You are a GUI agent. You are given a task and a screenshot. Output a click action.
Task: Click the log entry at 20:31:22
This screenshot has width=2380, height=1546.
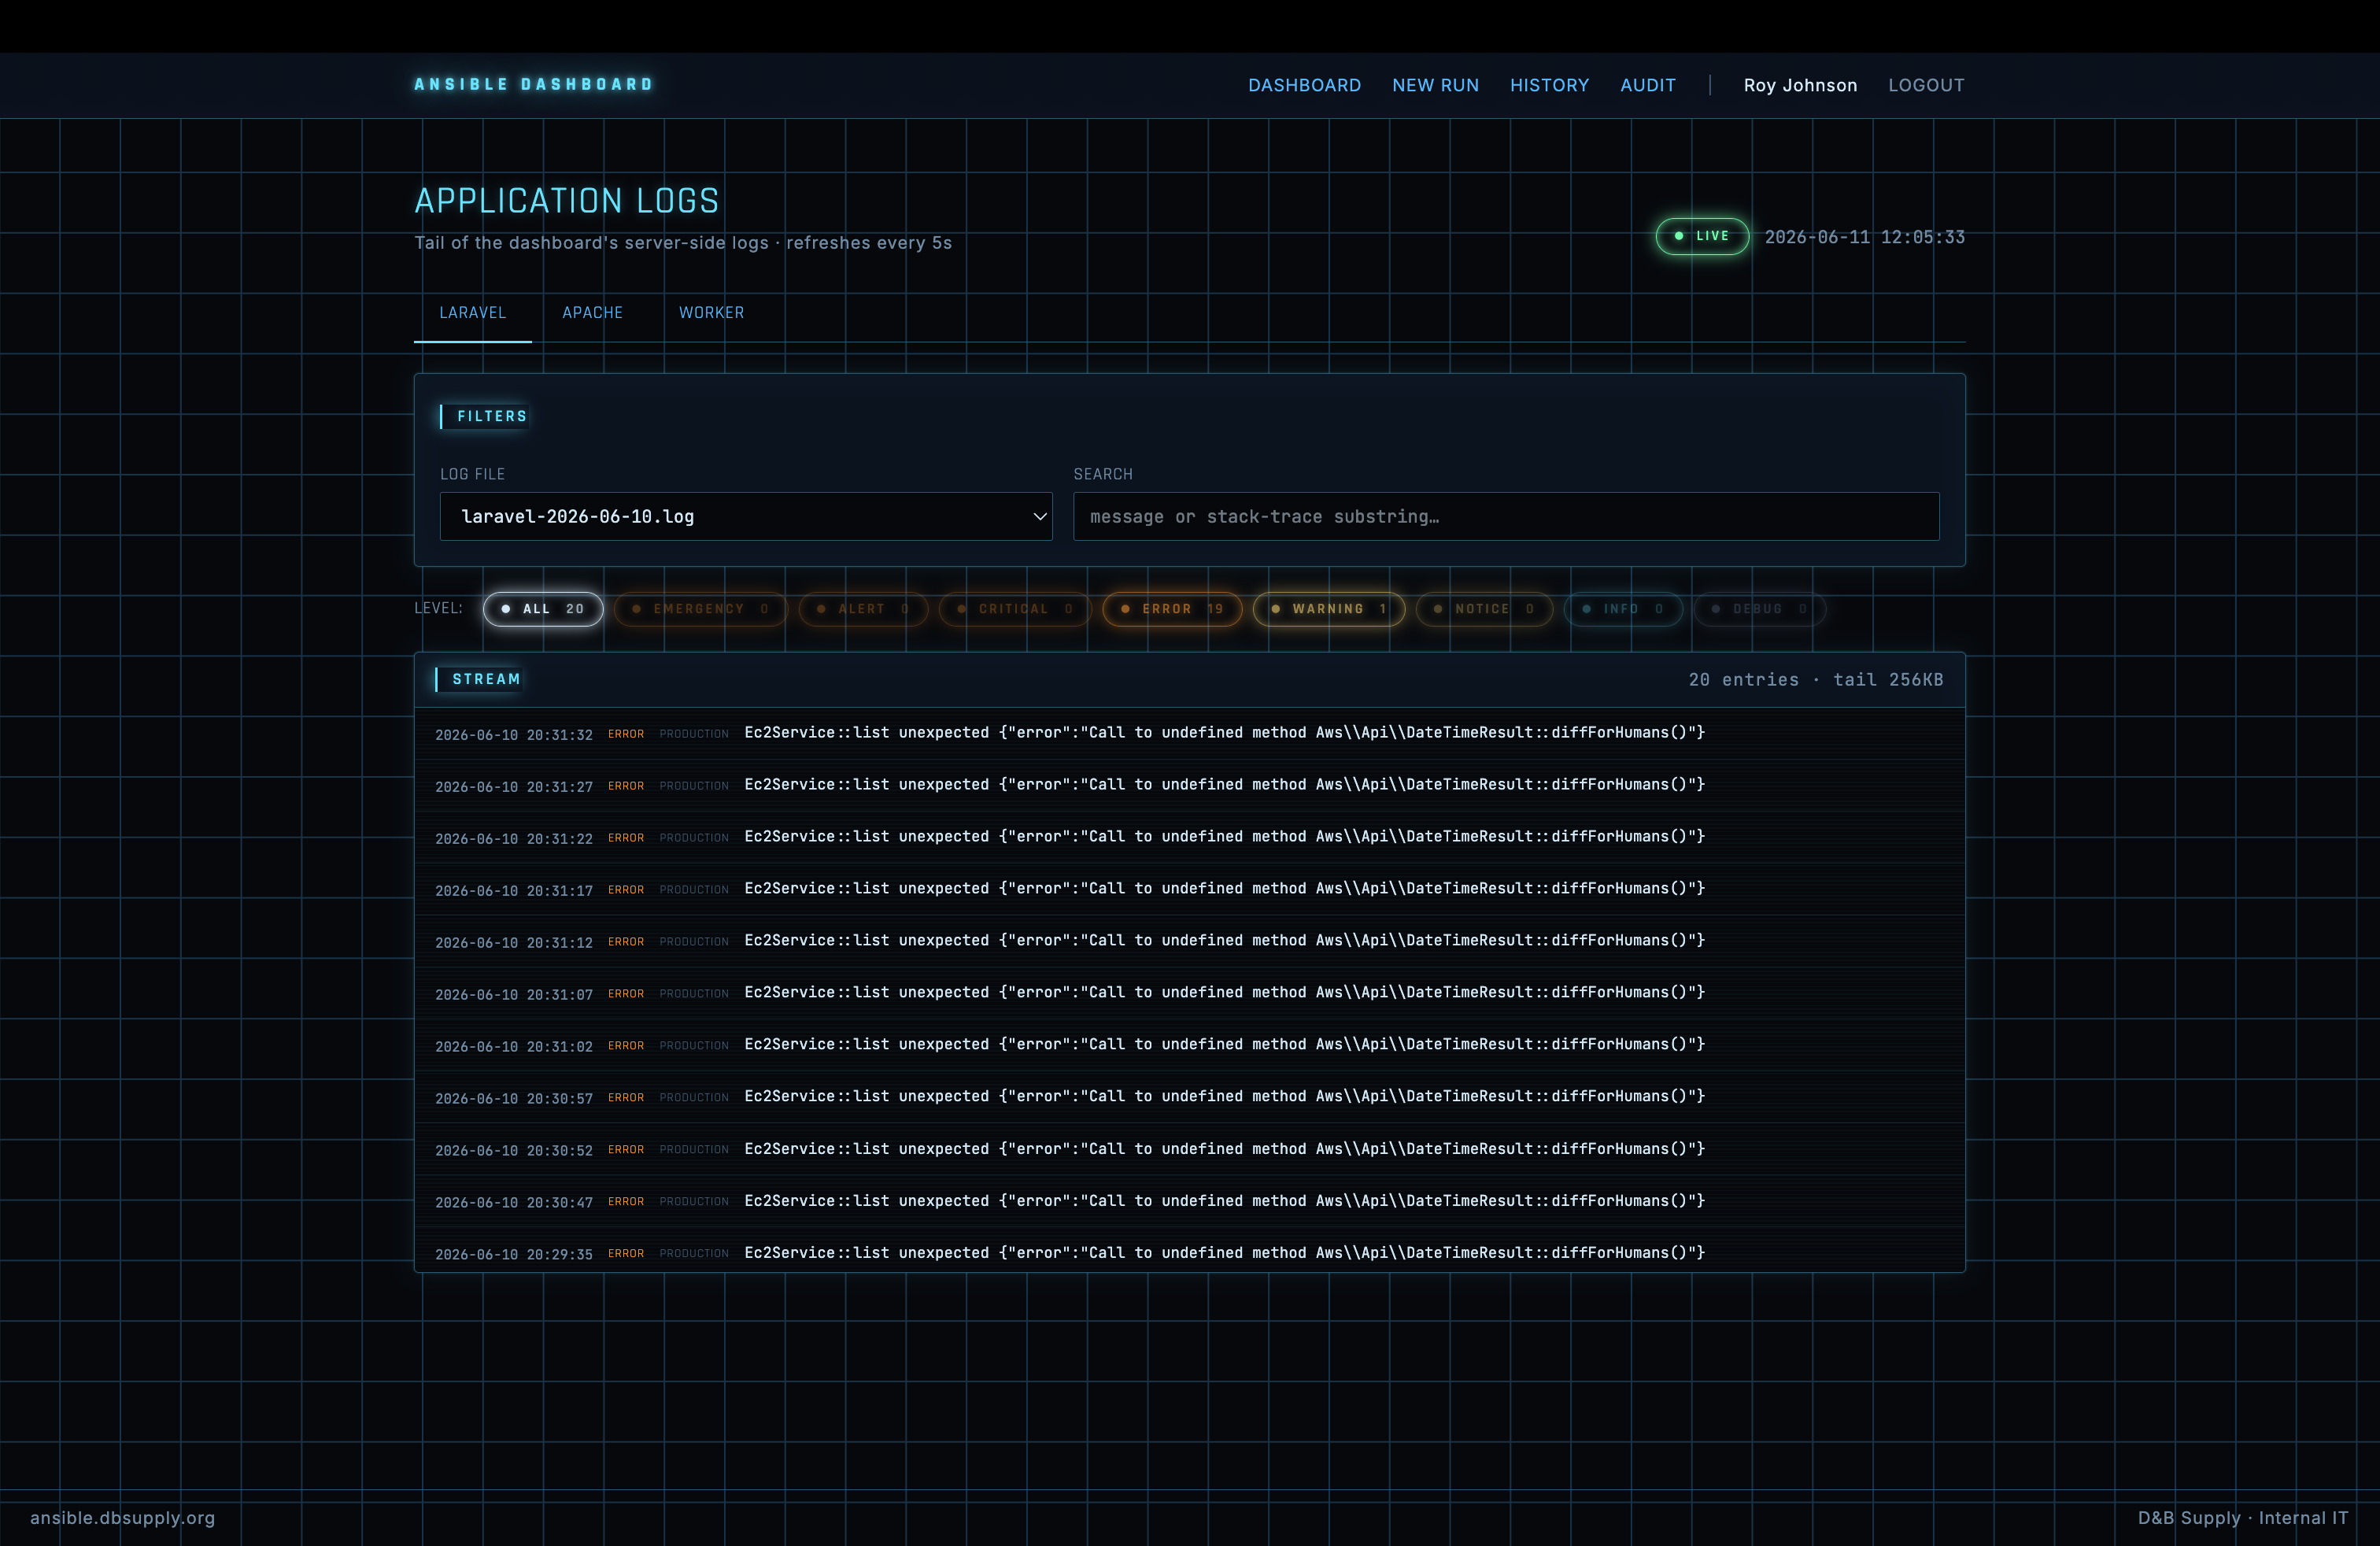[x=1189, y=838]
